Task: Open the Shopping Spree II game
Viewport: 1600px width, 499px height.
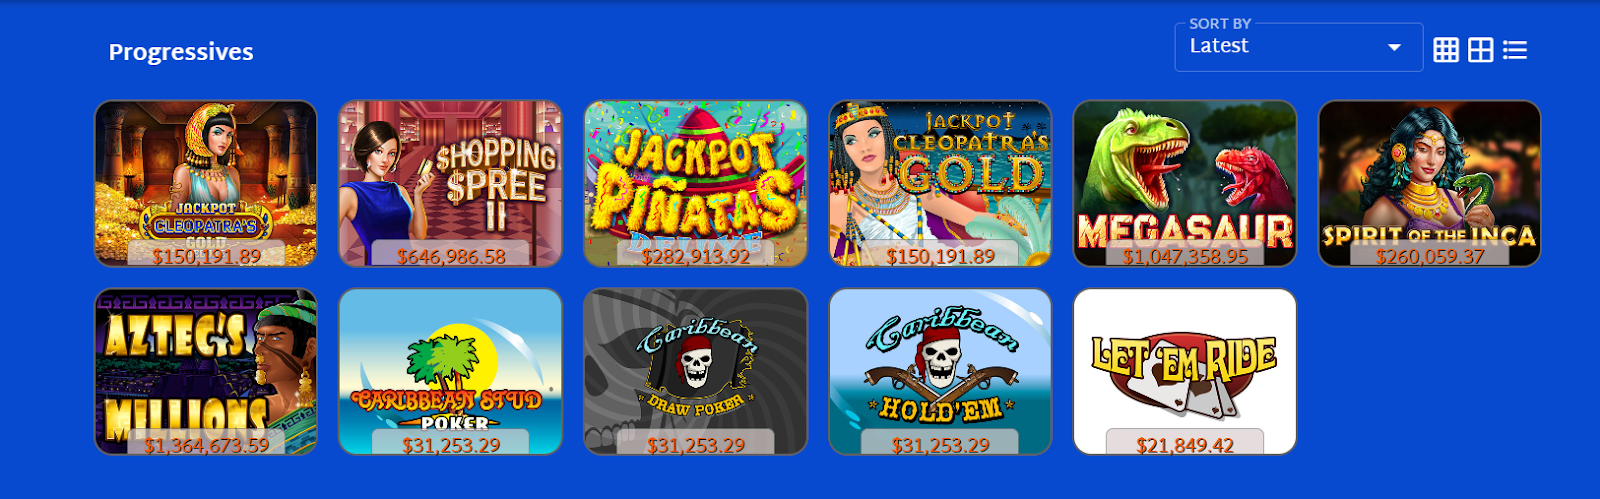Action: coord(451,183)
